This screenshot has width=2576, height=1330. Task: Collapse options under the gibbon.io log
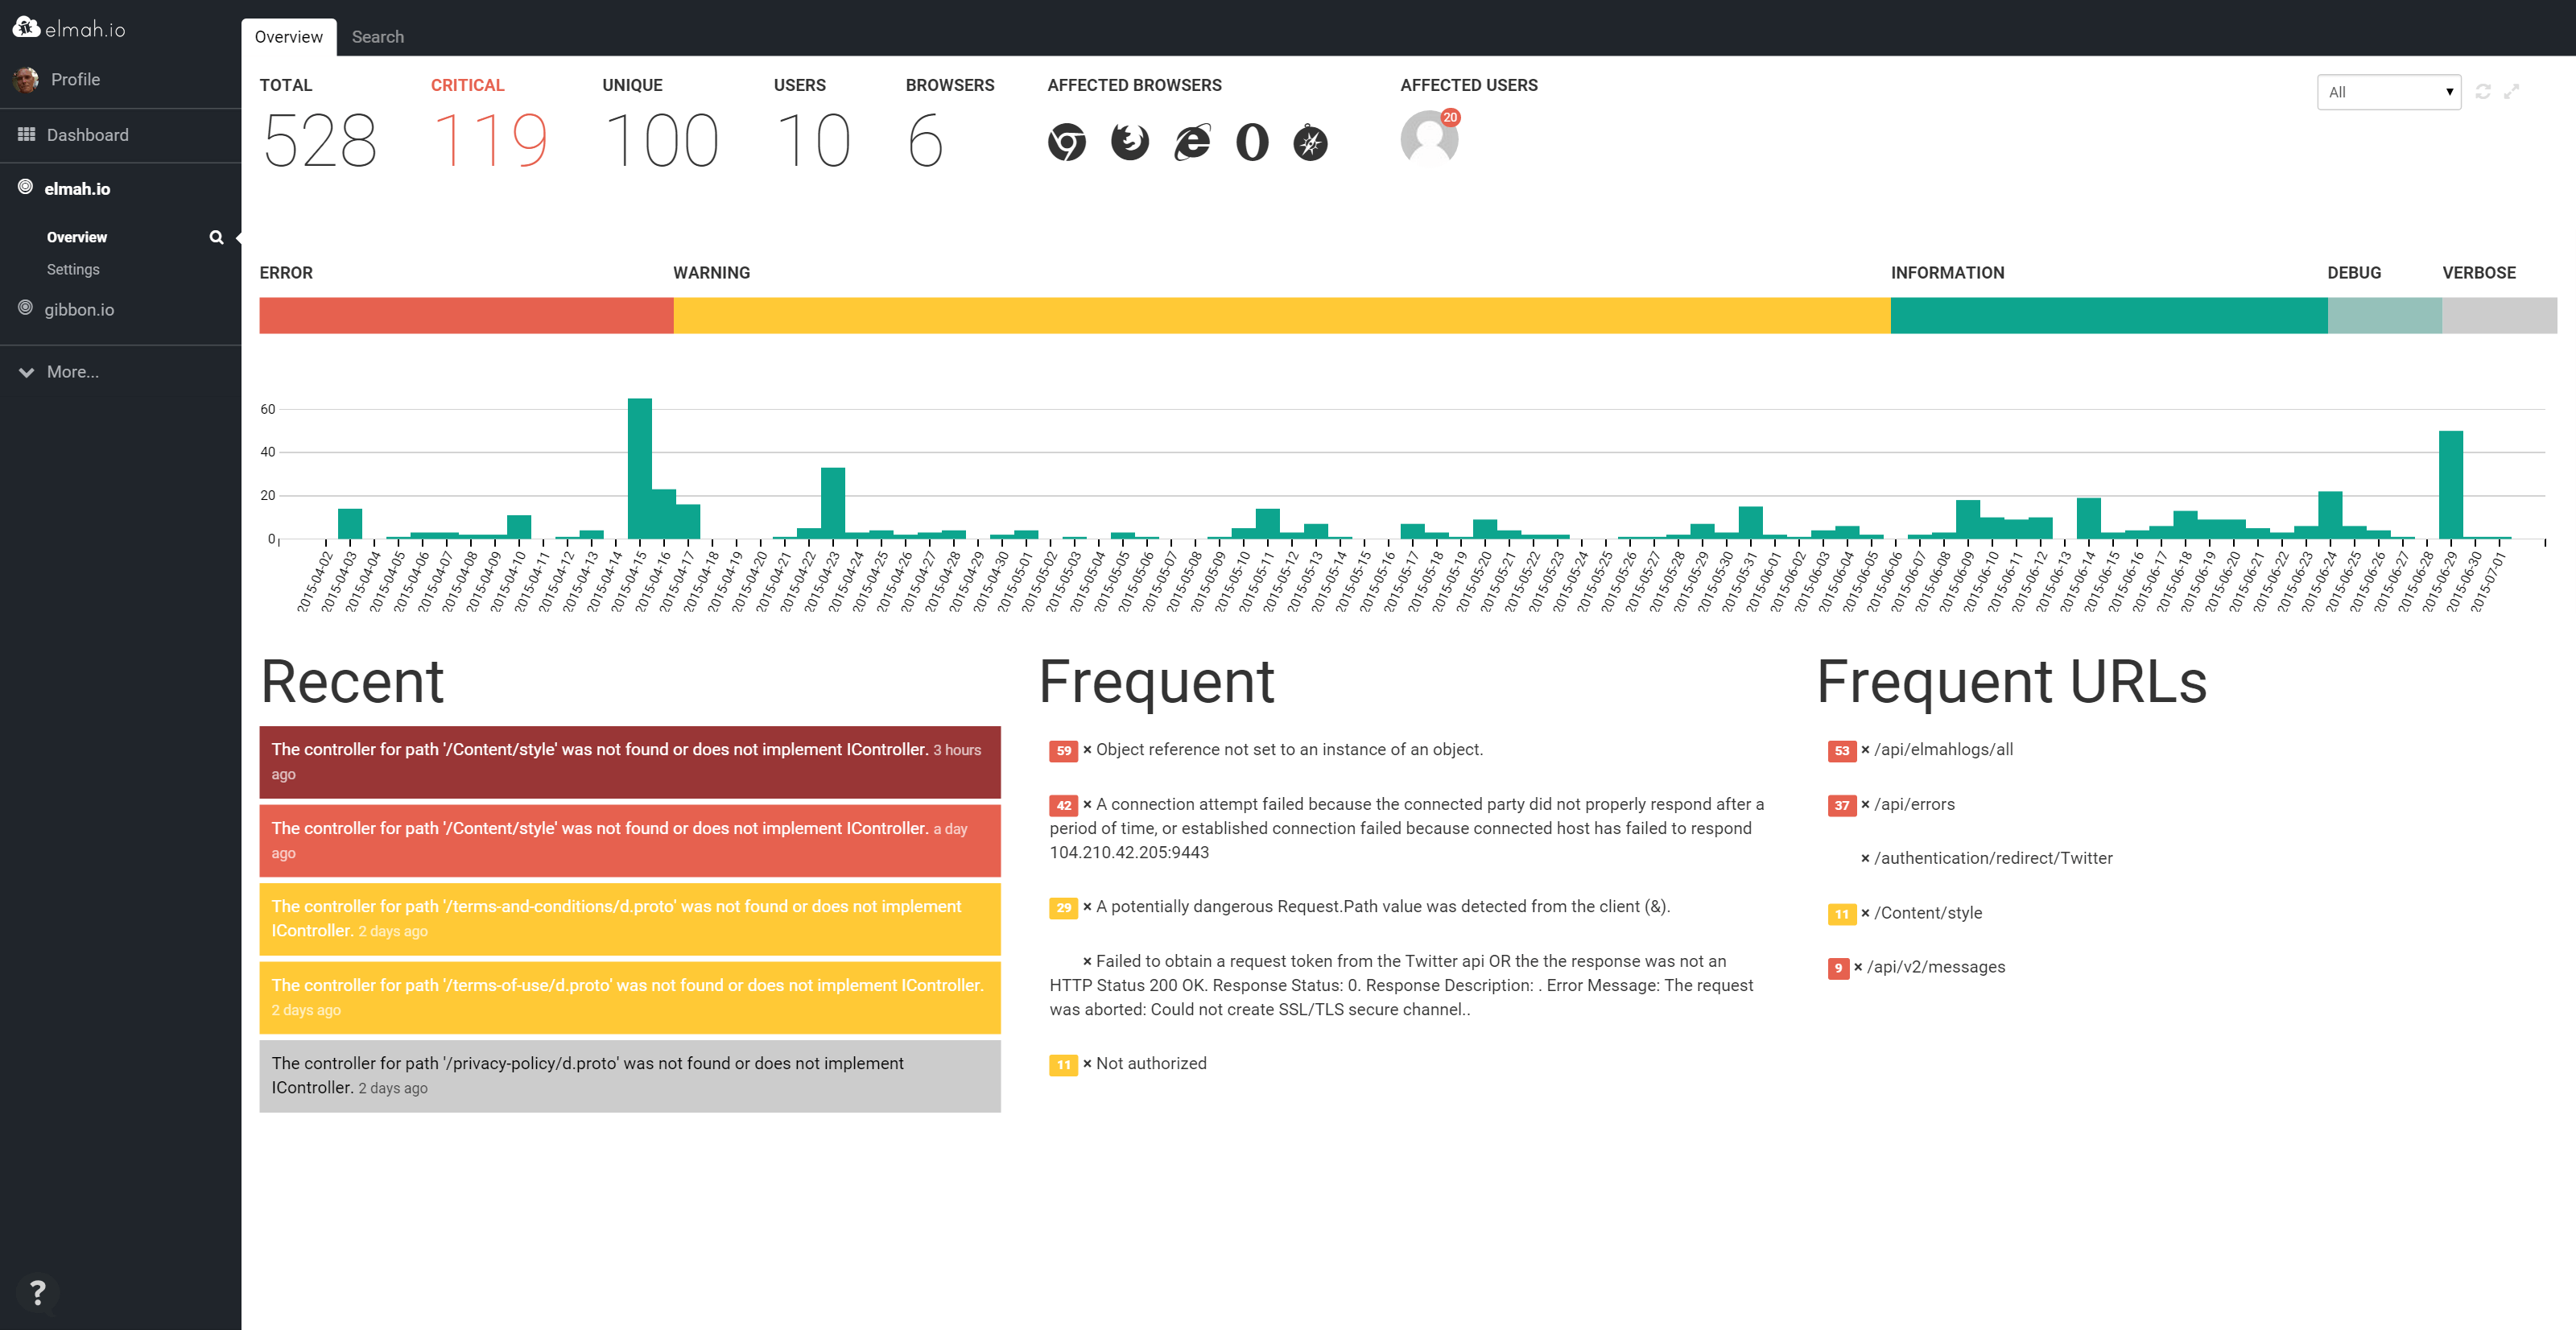click(78, 309)
